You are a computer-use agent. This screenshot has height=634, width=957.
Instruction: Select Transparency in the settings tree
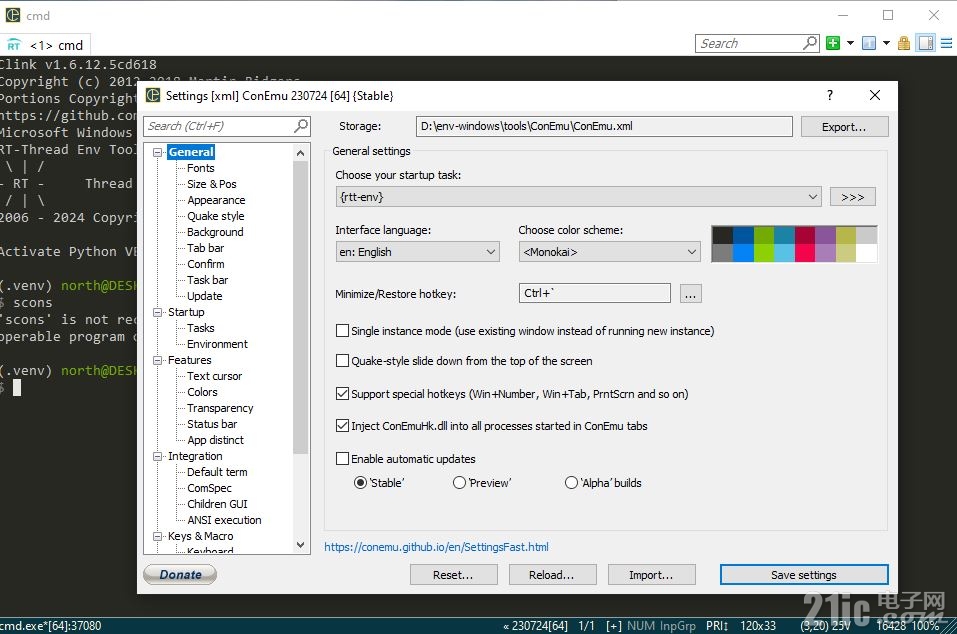pyautogui.click(x=220, y=408)
